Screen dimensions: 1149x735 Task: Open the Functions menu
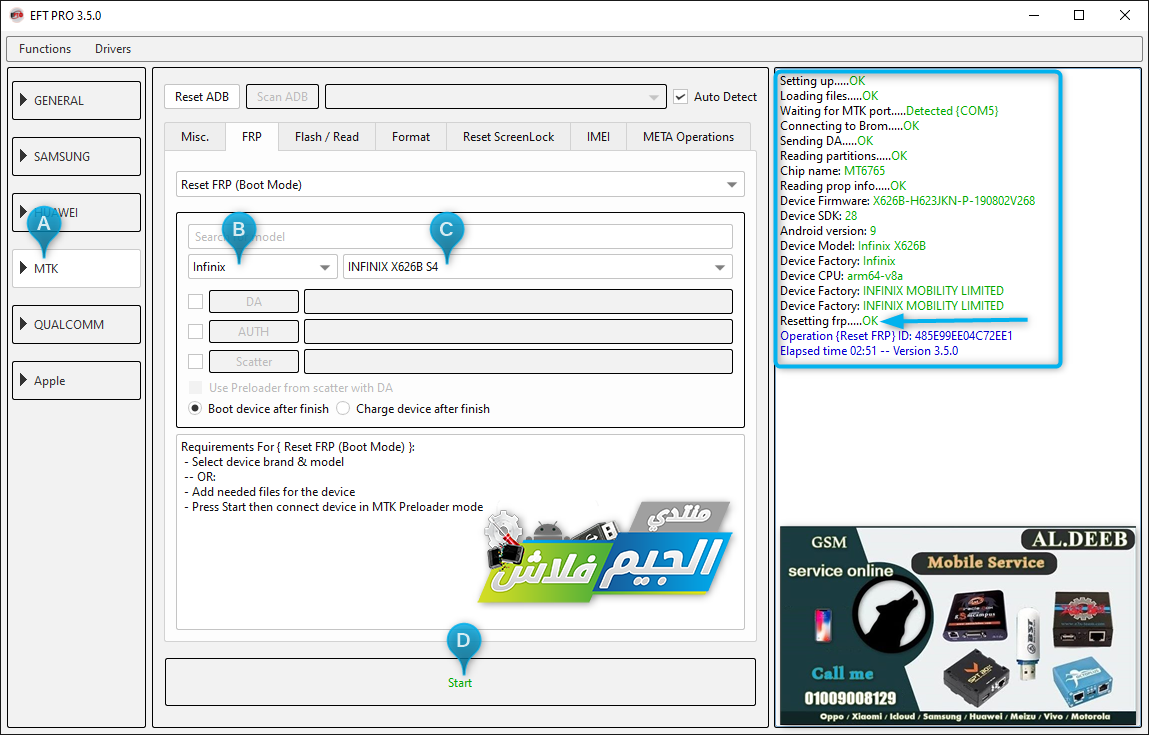45,49
